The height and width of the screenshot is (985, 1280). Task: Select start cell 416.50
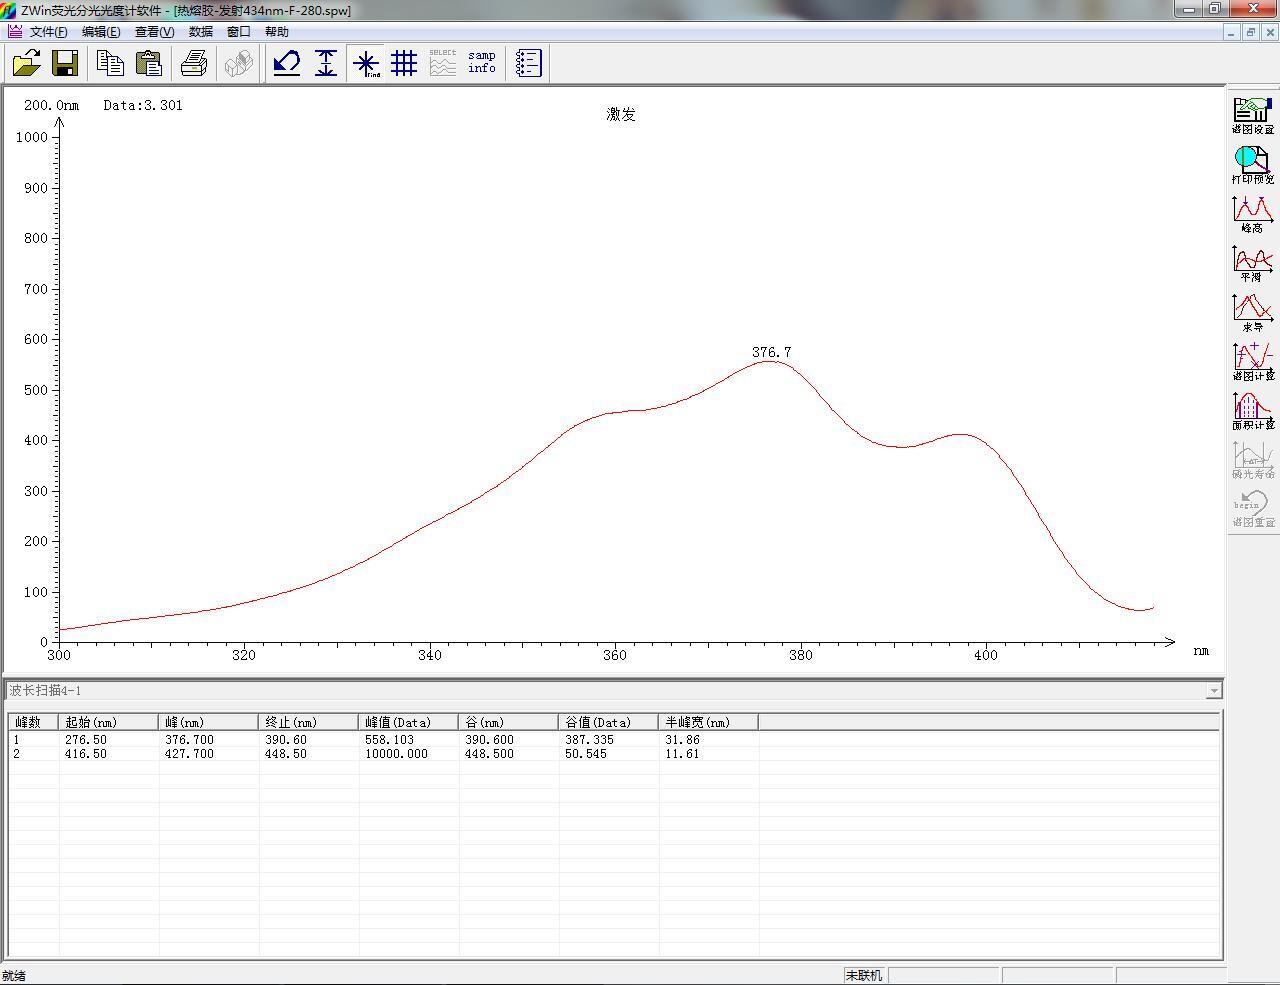pyautogui.click(x=86, y=754)
